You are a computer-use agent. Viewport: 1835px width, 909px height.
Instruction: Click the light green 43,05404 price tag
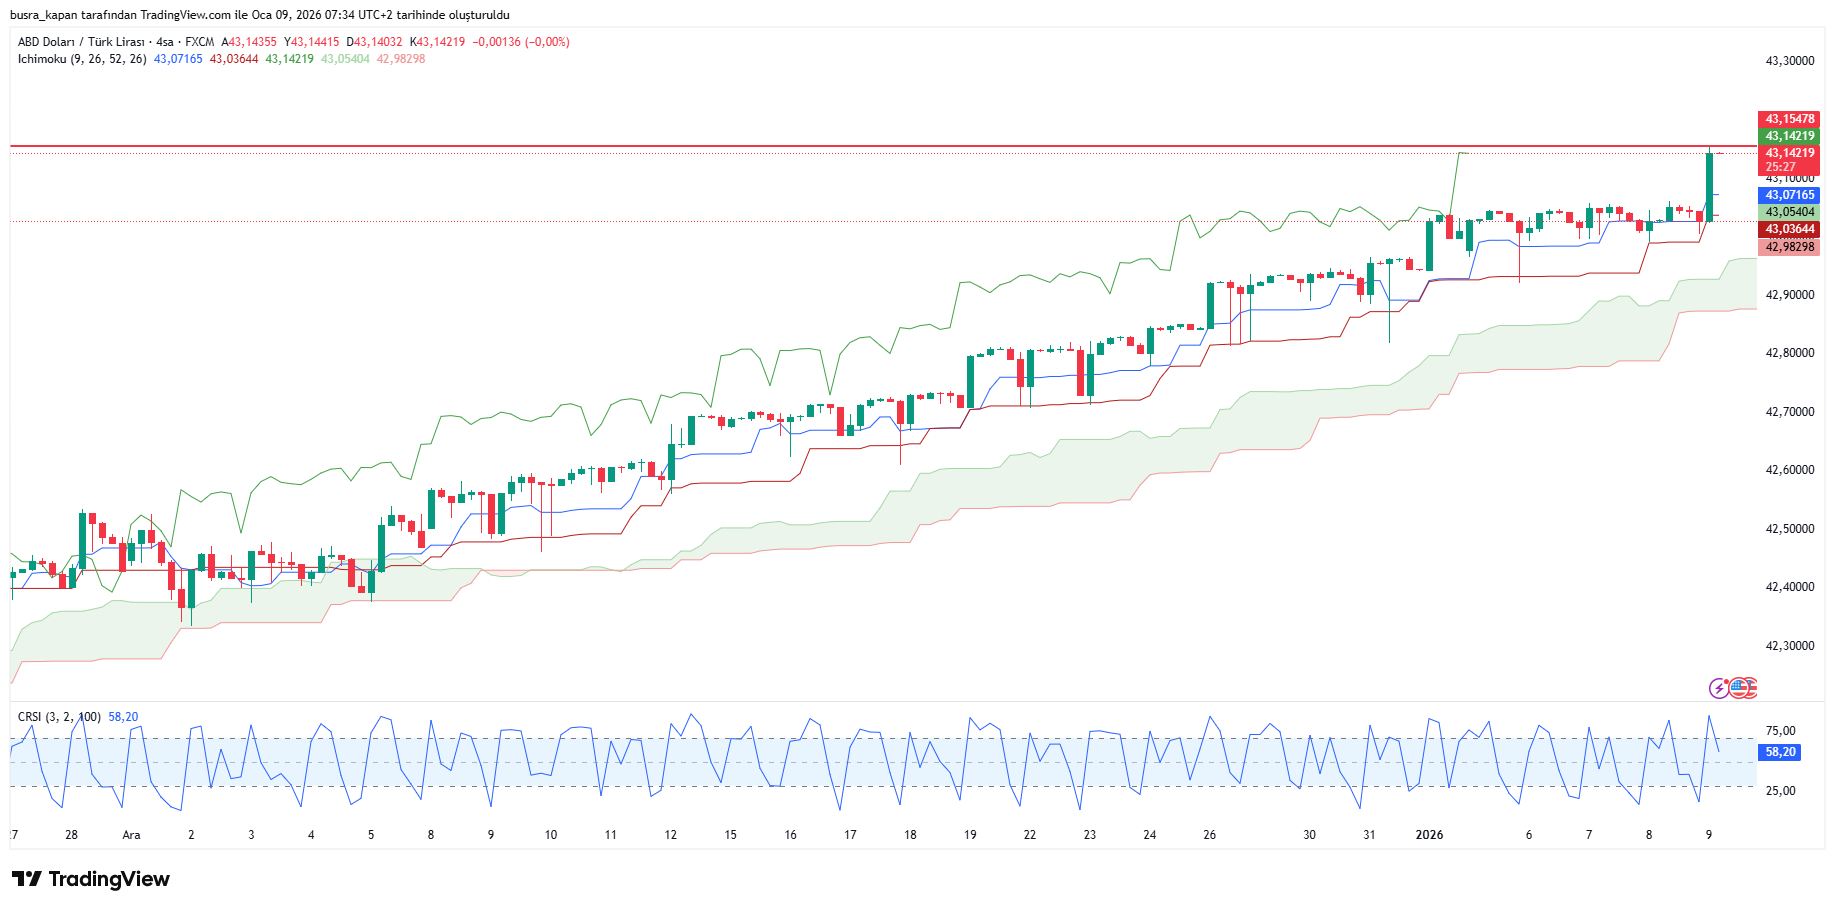pyautogui.click(x=1788, y=212)
